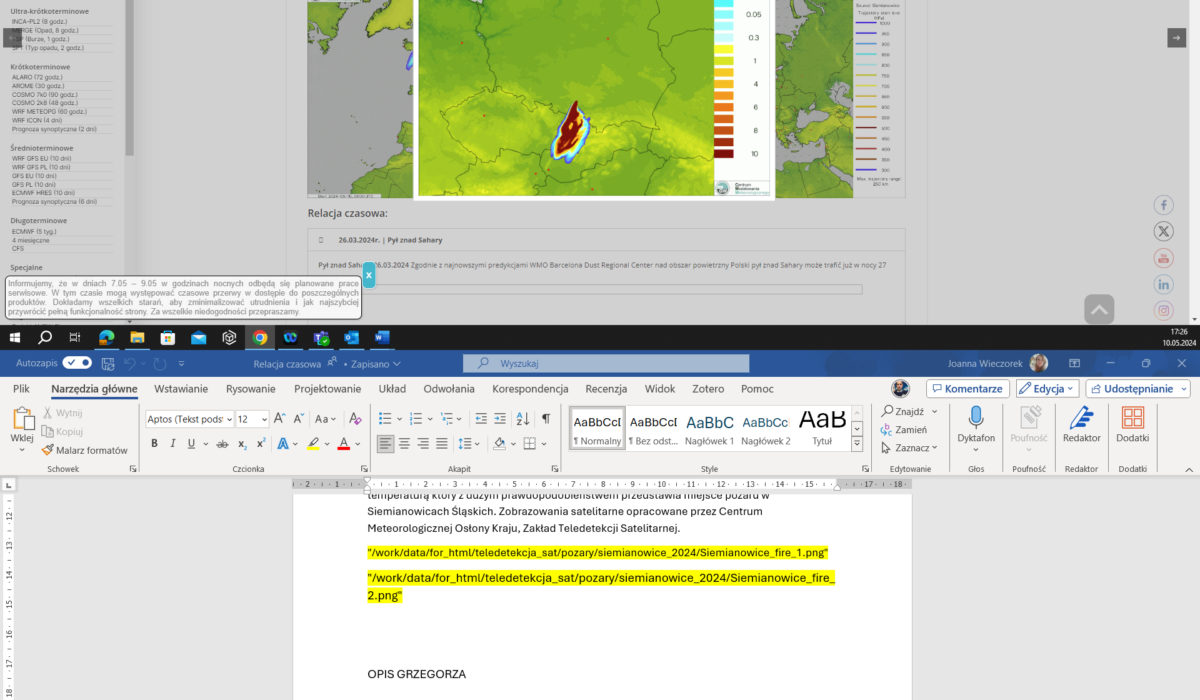1200x700 pixels.
Task: Sort the selected text alphabetically
Action: pos(525,419)
